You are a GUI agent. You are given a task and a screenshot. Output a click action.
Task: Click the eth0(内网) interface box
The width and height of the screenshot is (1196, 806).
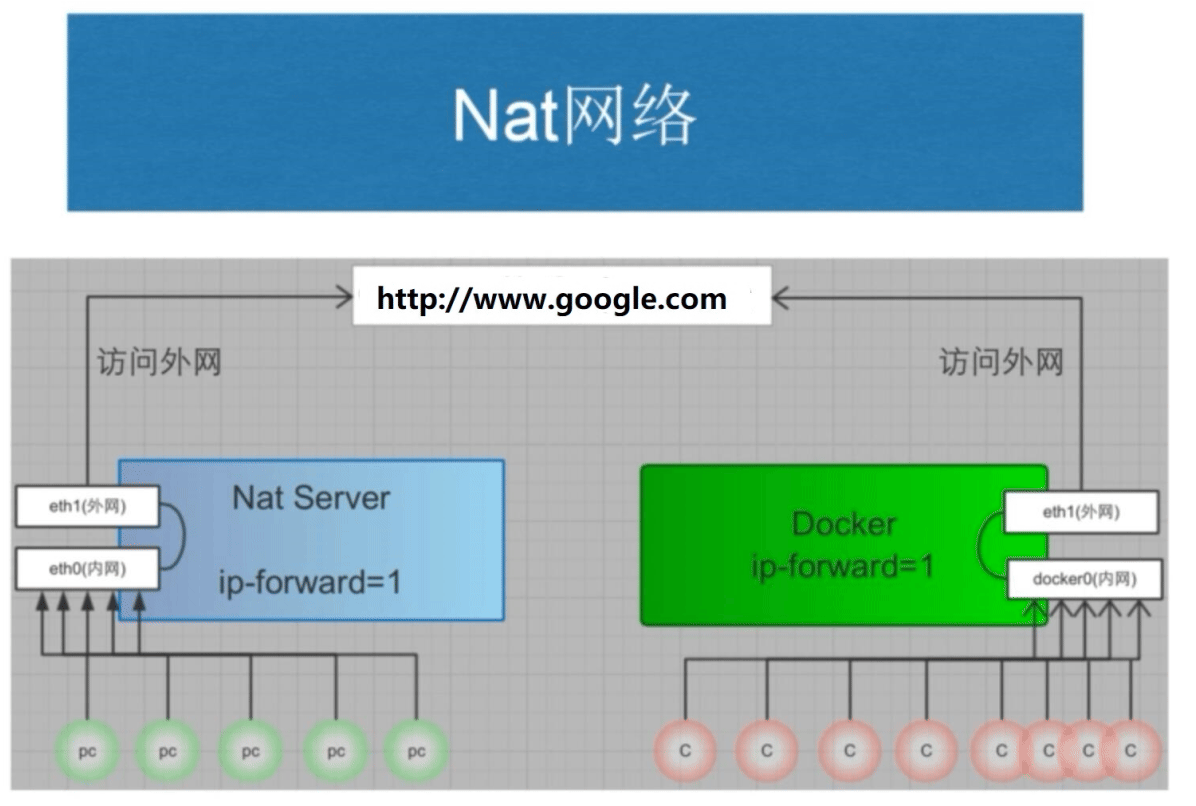[x=86, y=570]
